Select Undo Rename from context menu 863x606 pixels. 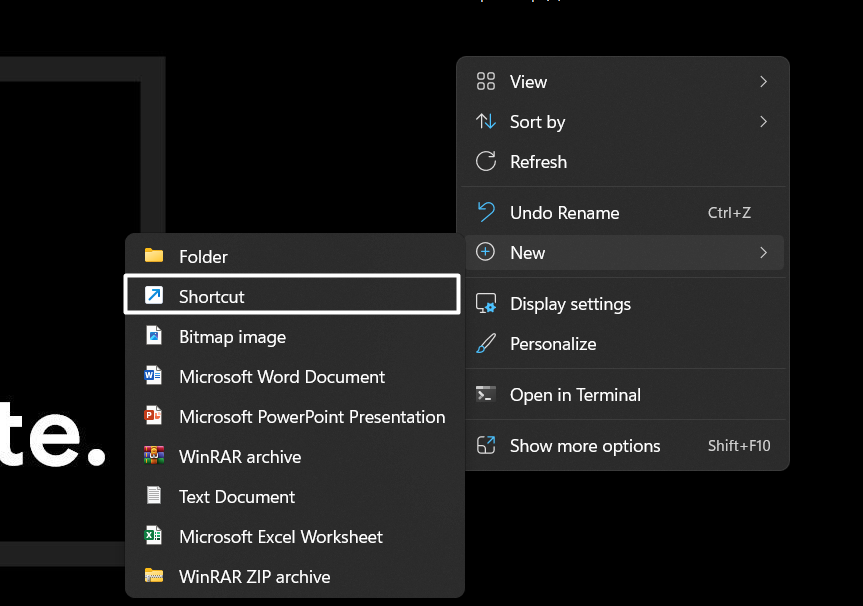(x=564, y=213)
